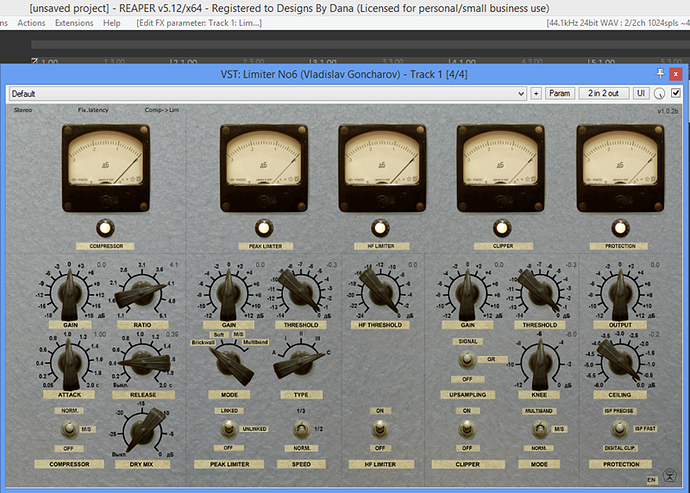The image size is (690, 493).
Task: Open the 2 in 2 out routing button
Action: click(603, 93)
